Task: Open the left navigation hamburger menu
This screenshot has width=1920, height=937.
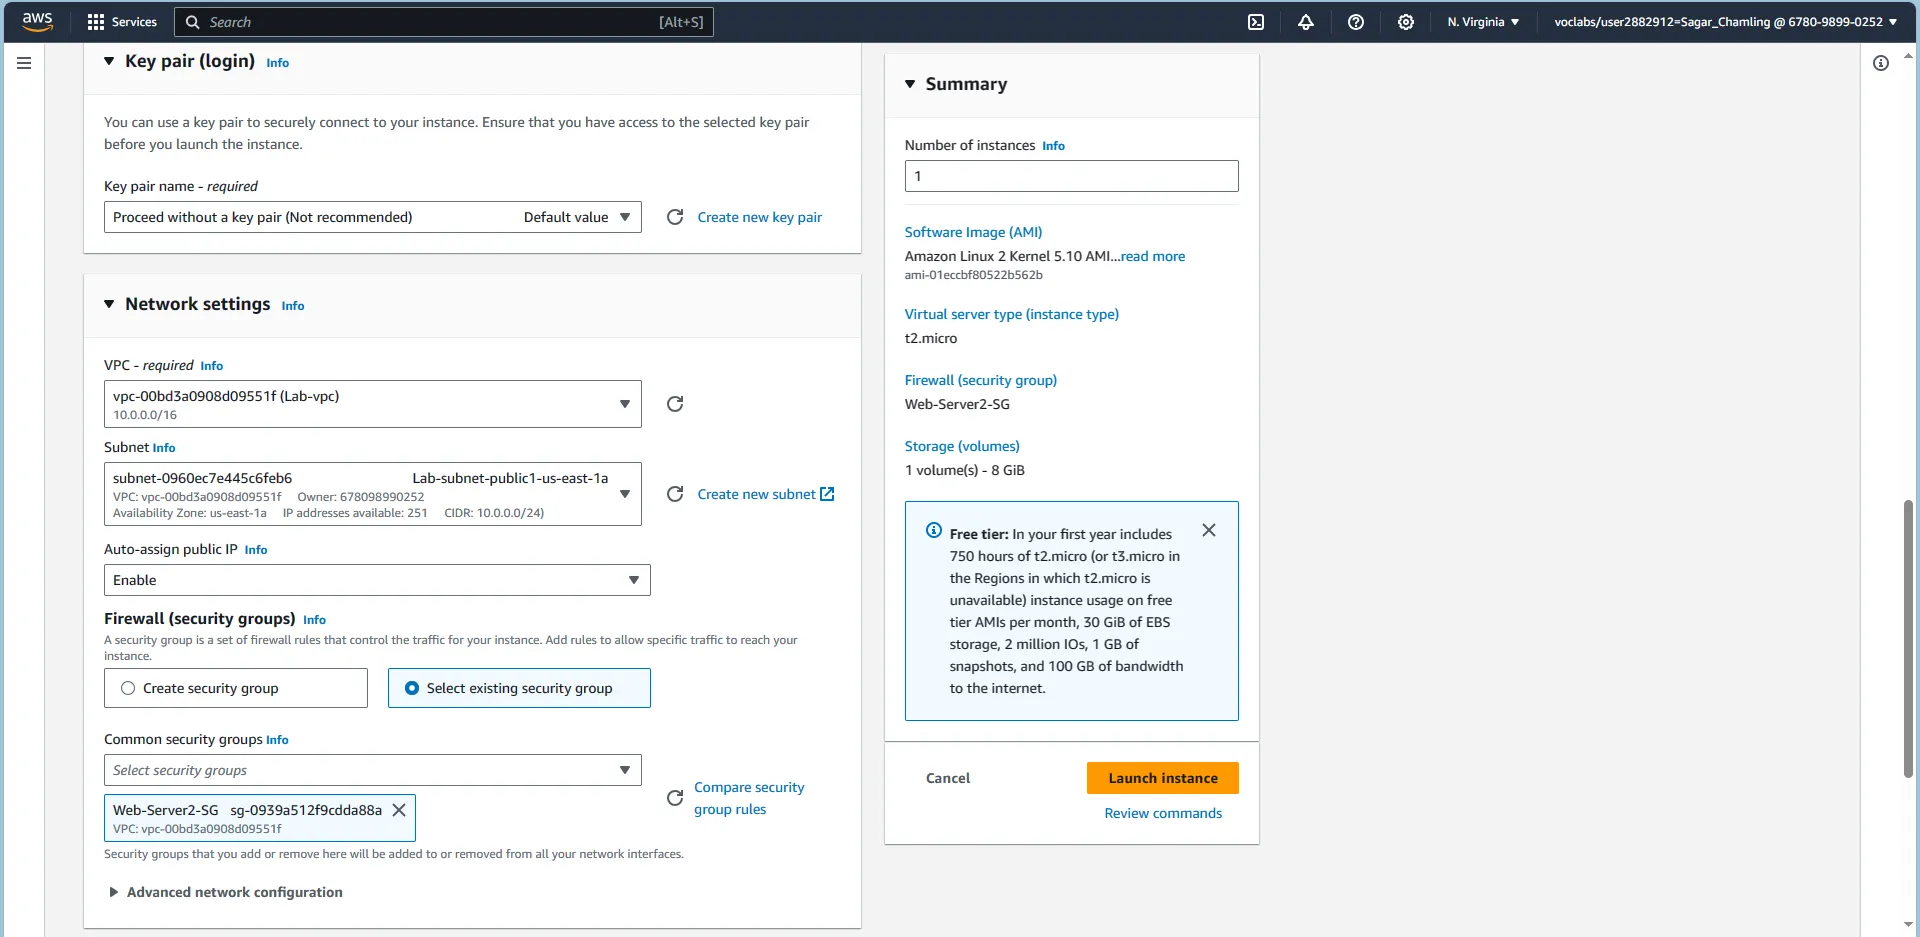Action: [24, 63]
